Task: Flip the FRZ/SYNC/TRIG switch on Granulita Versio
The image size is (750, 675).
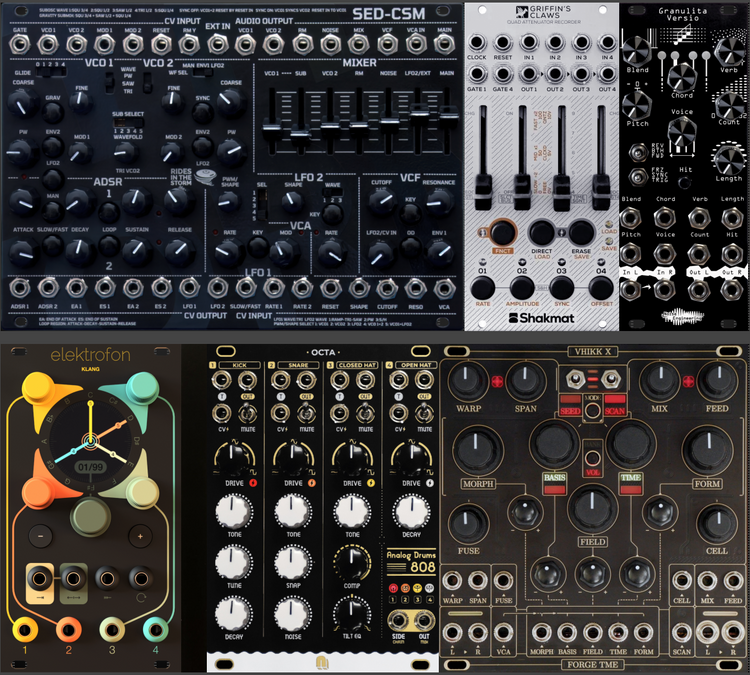Action: [x=639, y=176]
